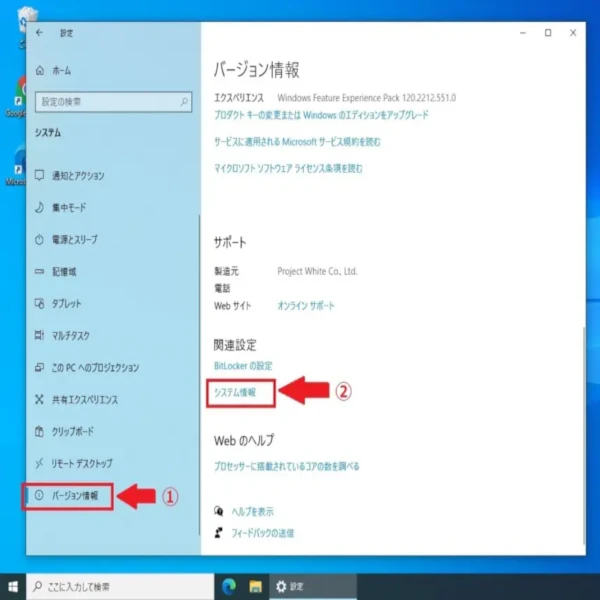Open 記憶域 storage settings
Image resolution: width=600 pixels, height=600 pixels.
64,272
